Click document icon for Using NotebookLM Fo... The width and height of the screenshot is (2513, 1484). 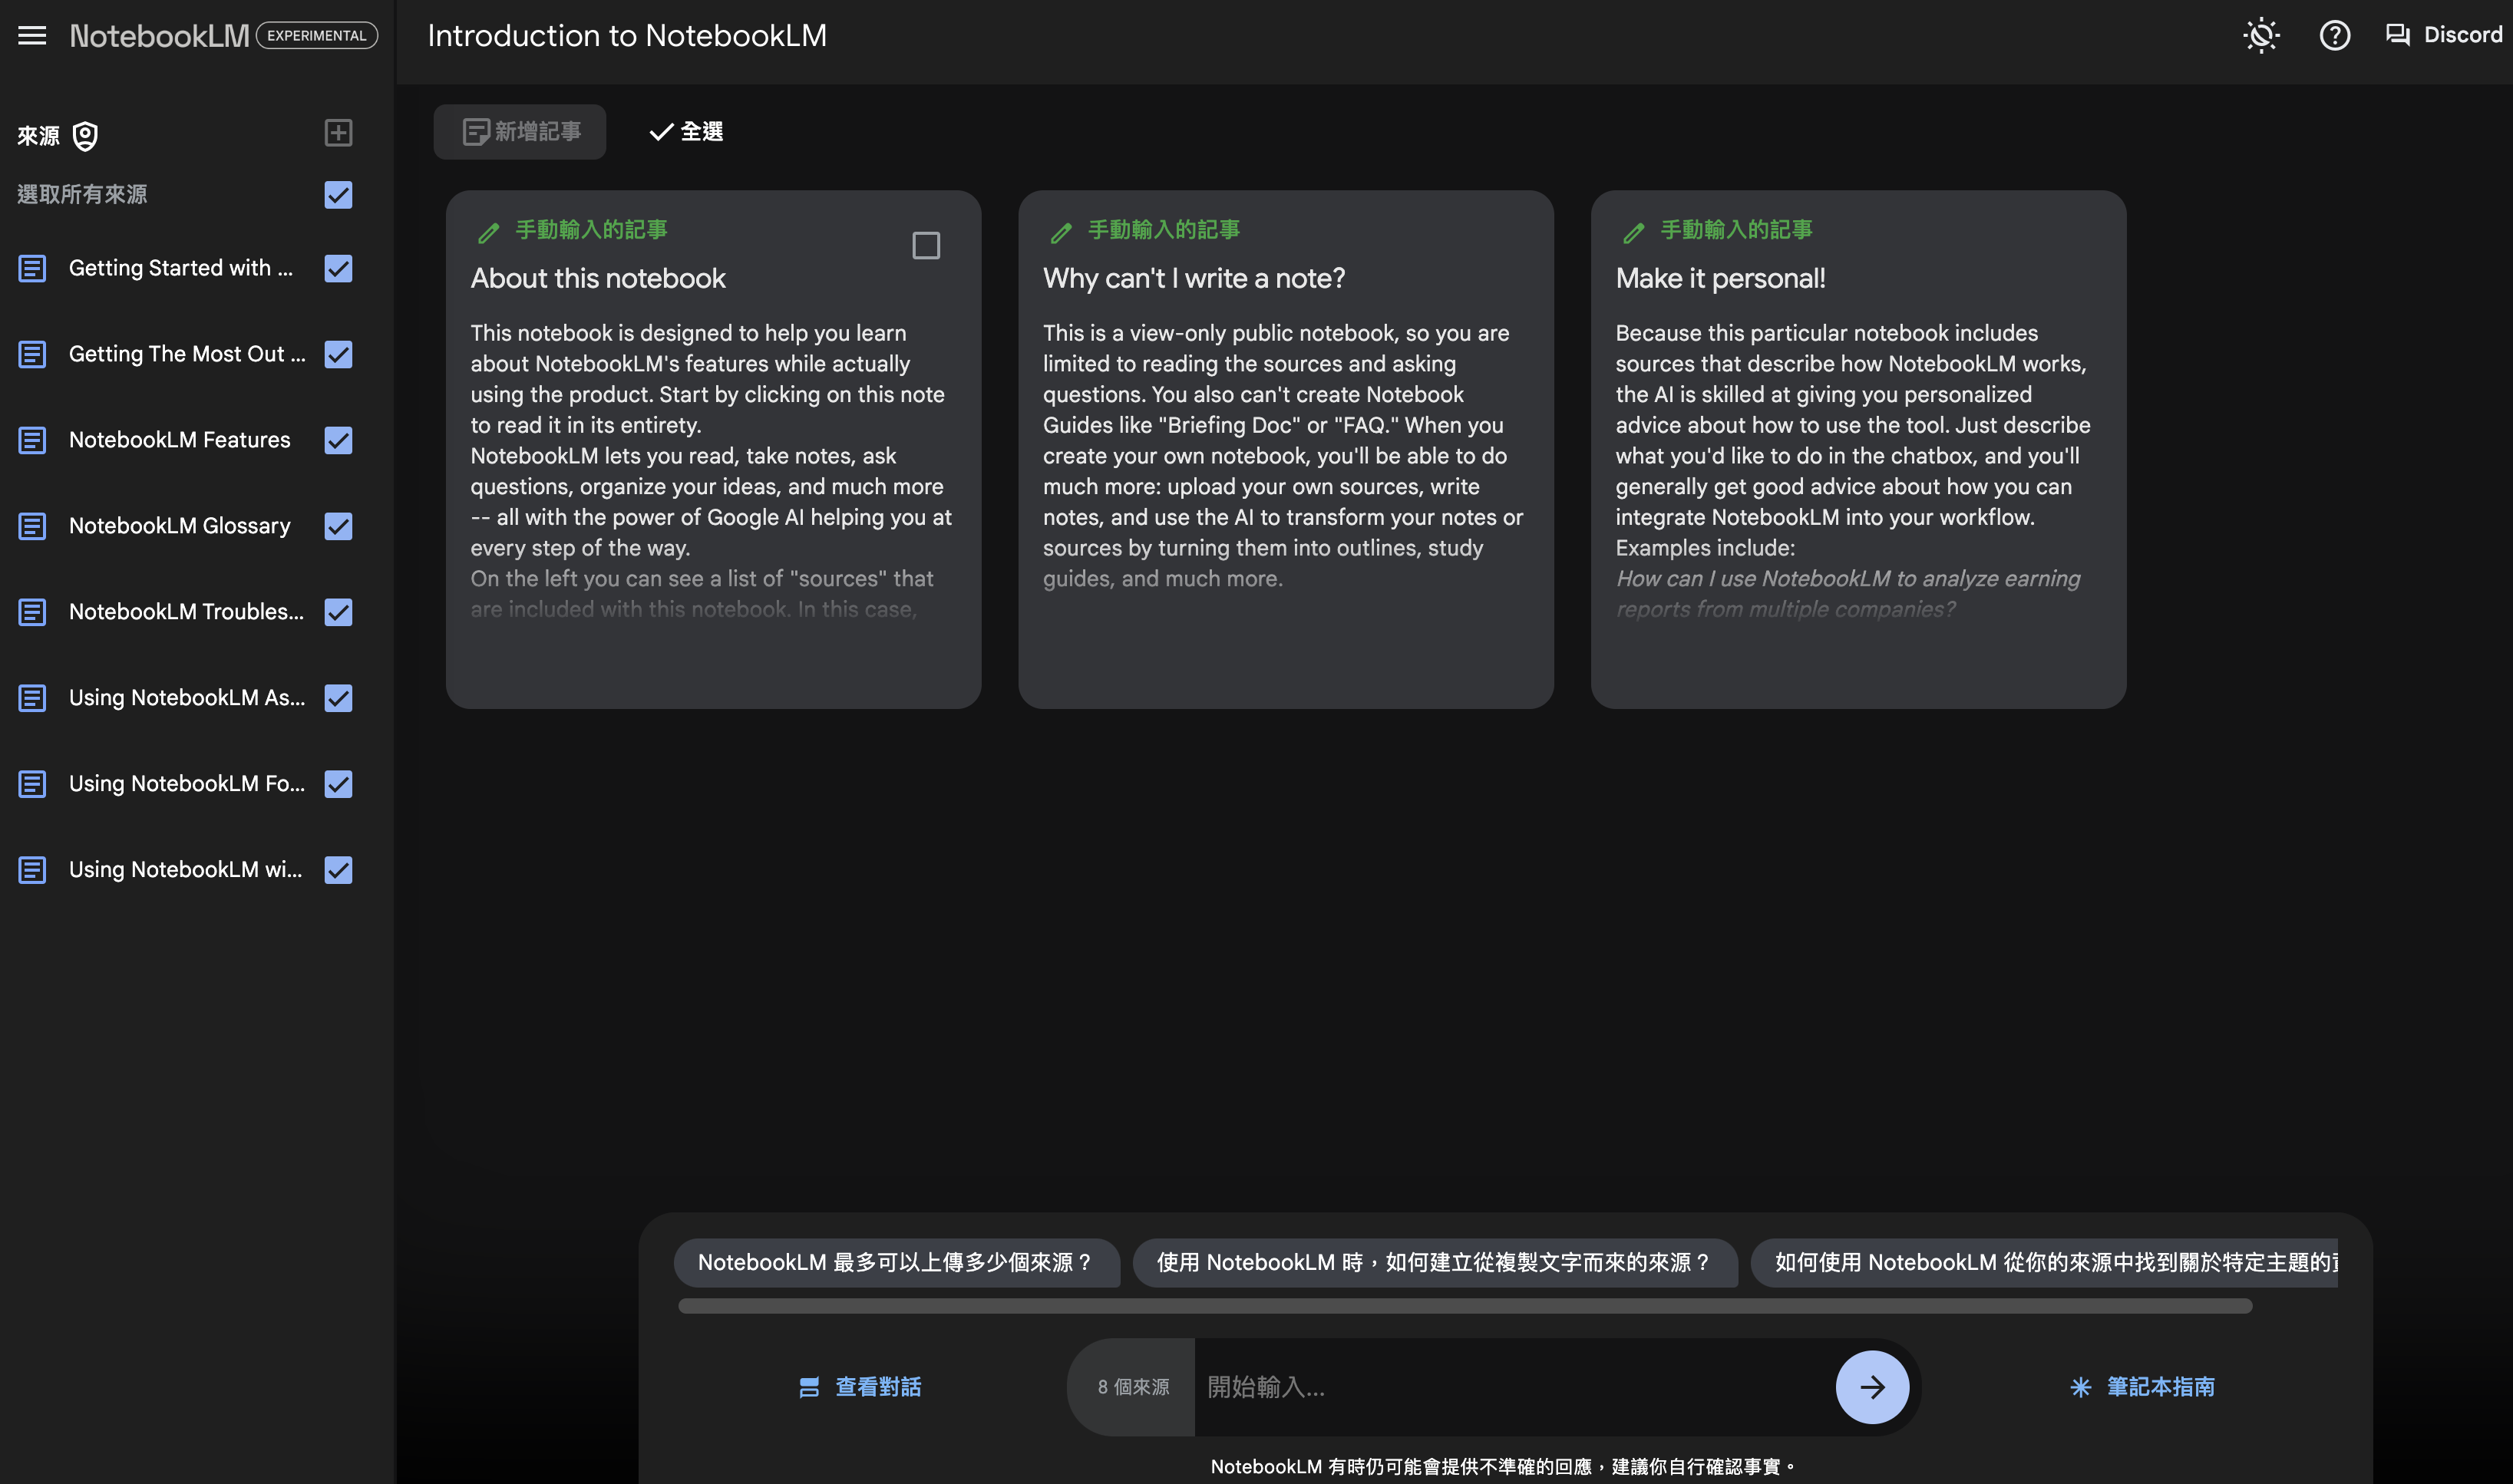(x=32, y=784)
